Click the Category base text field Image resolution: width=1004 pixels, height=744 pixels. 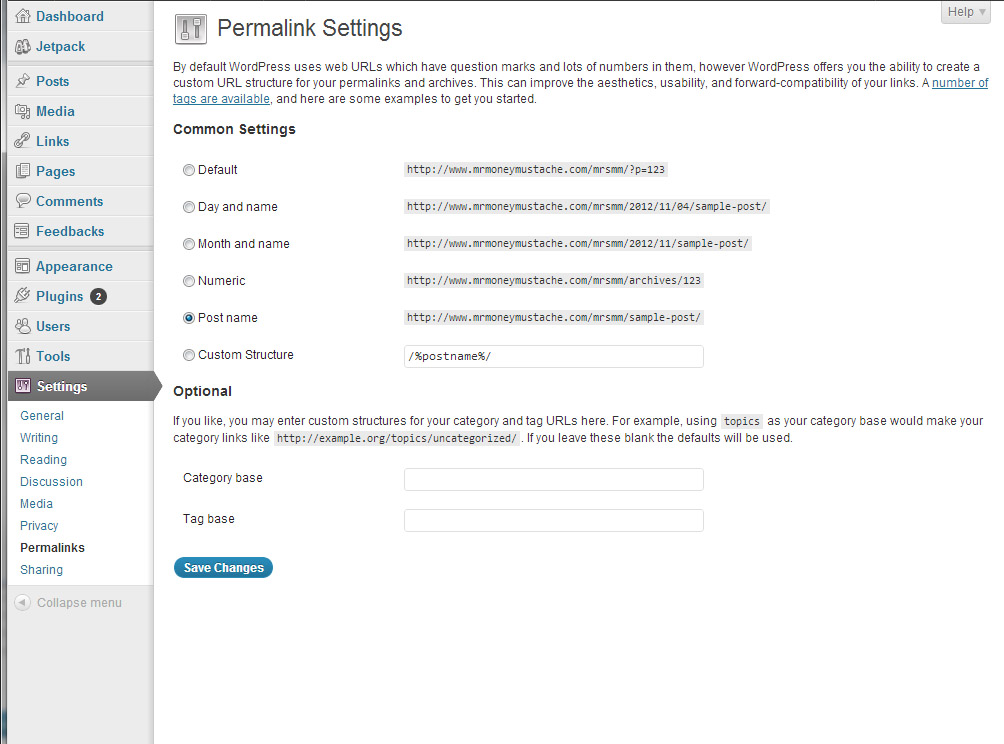point(553,479)
